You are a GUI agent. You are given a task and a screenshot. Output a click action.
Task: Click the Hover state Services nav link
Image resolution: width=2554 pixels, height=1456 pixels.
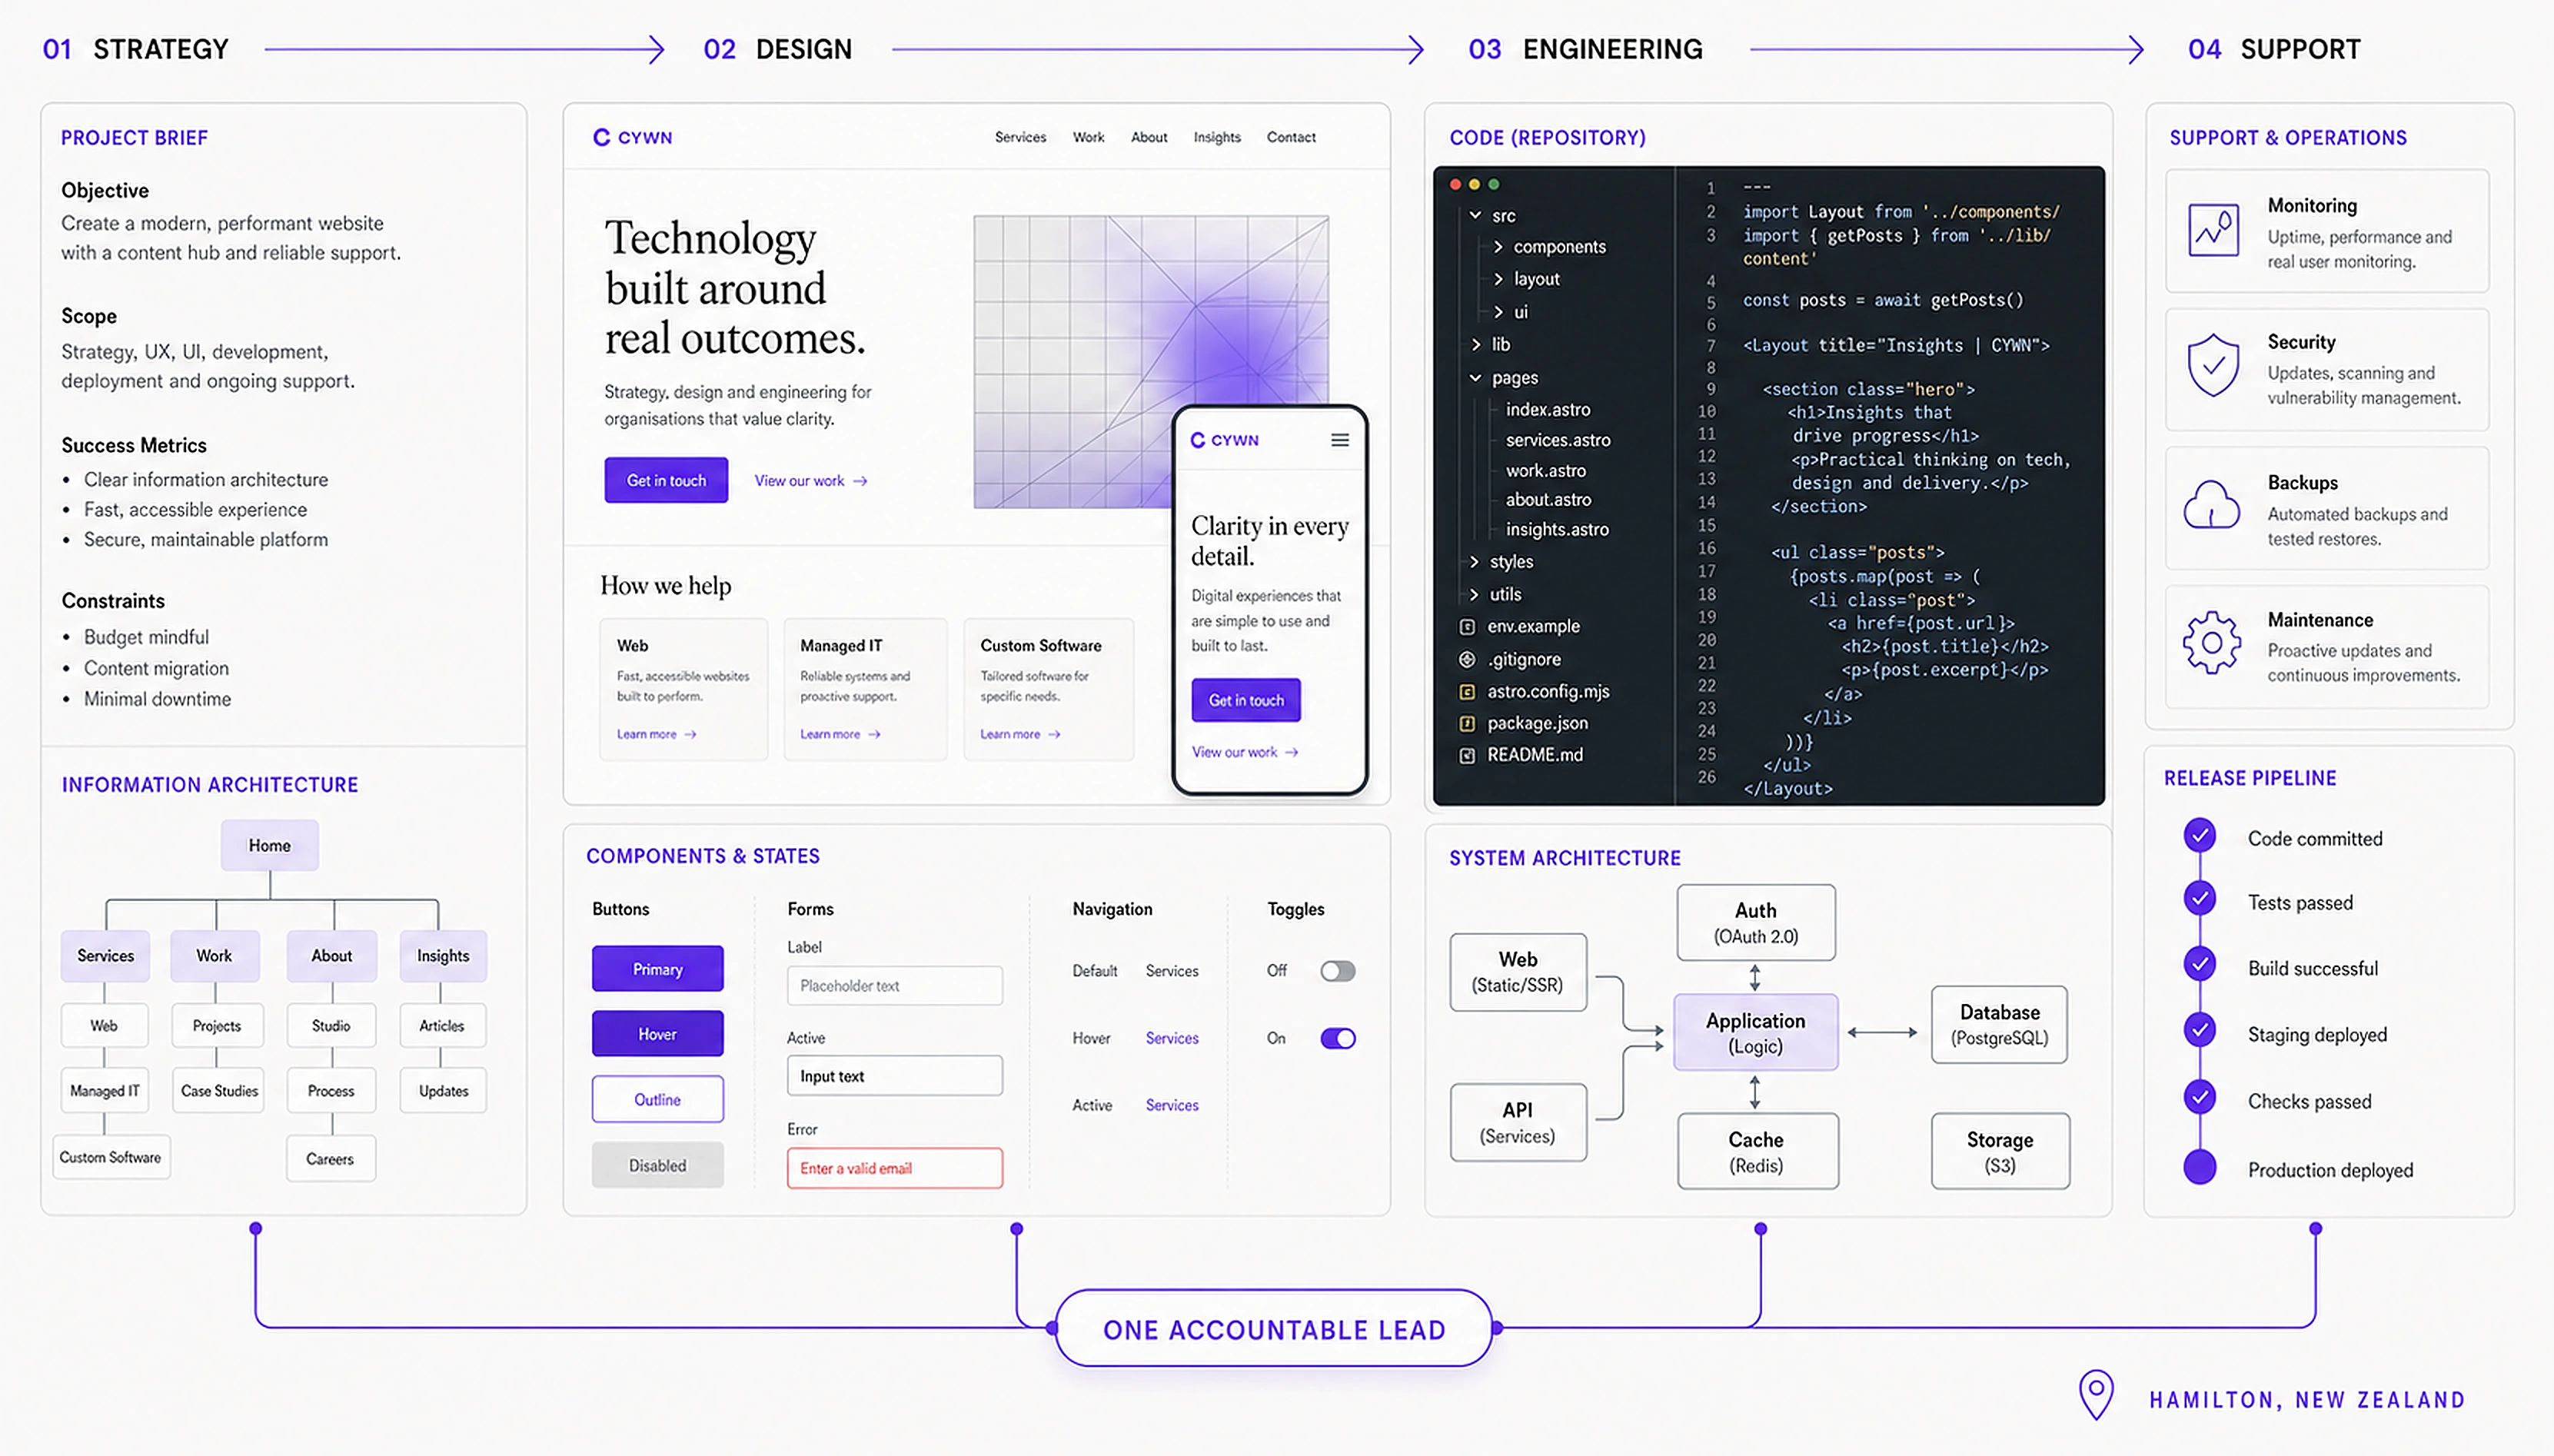click(1172, 1038)
